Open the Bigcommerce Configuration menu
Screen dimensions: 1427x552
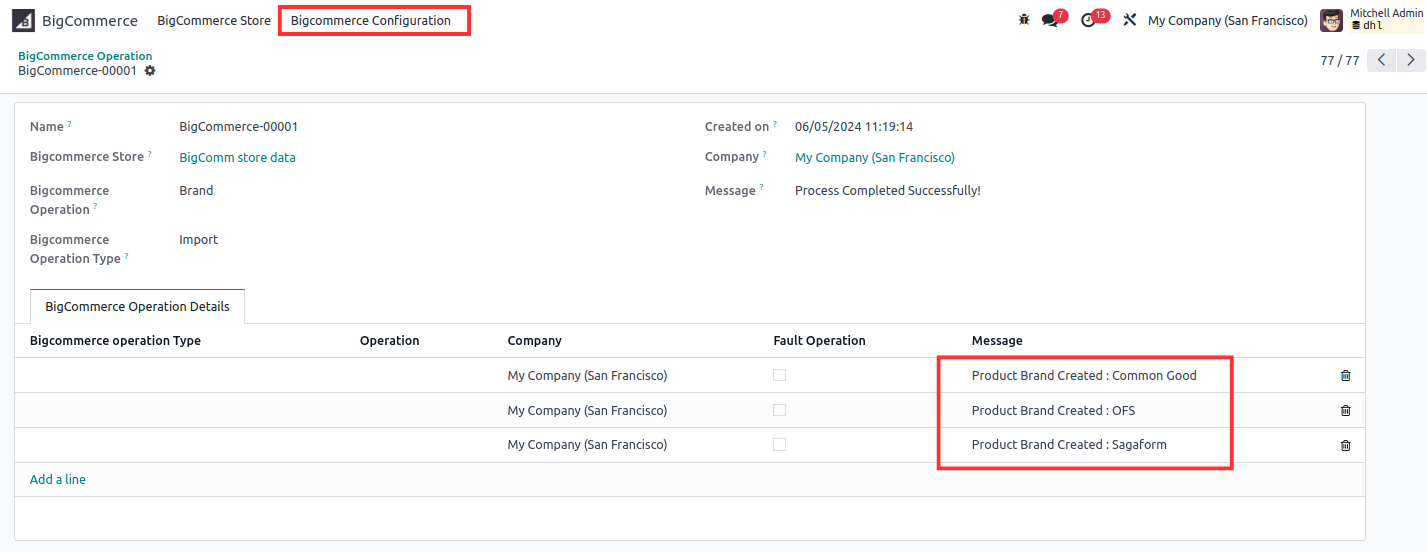(371, 20)
